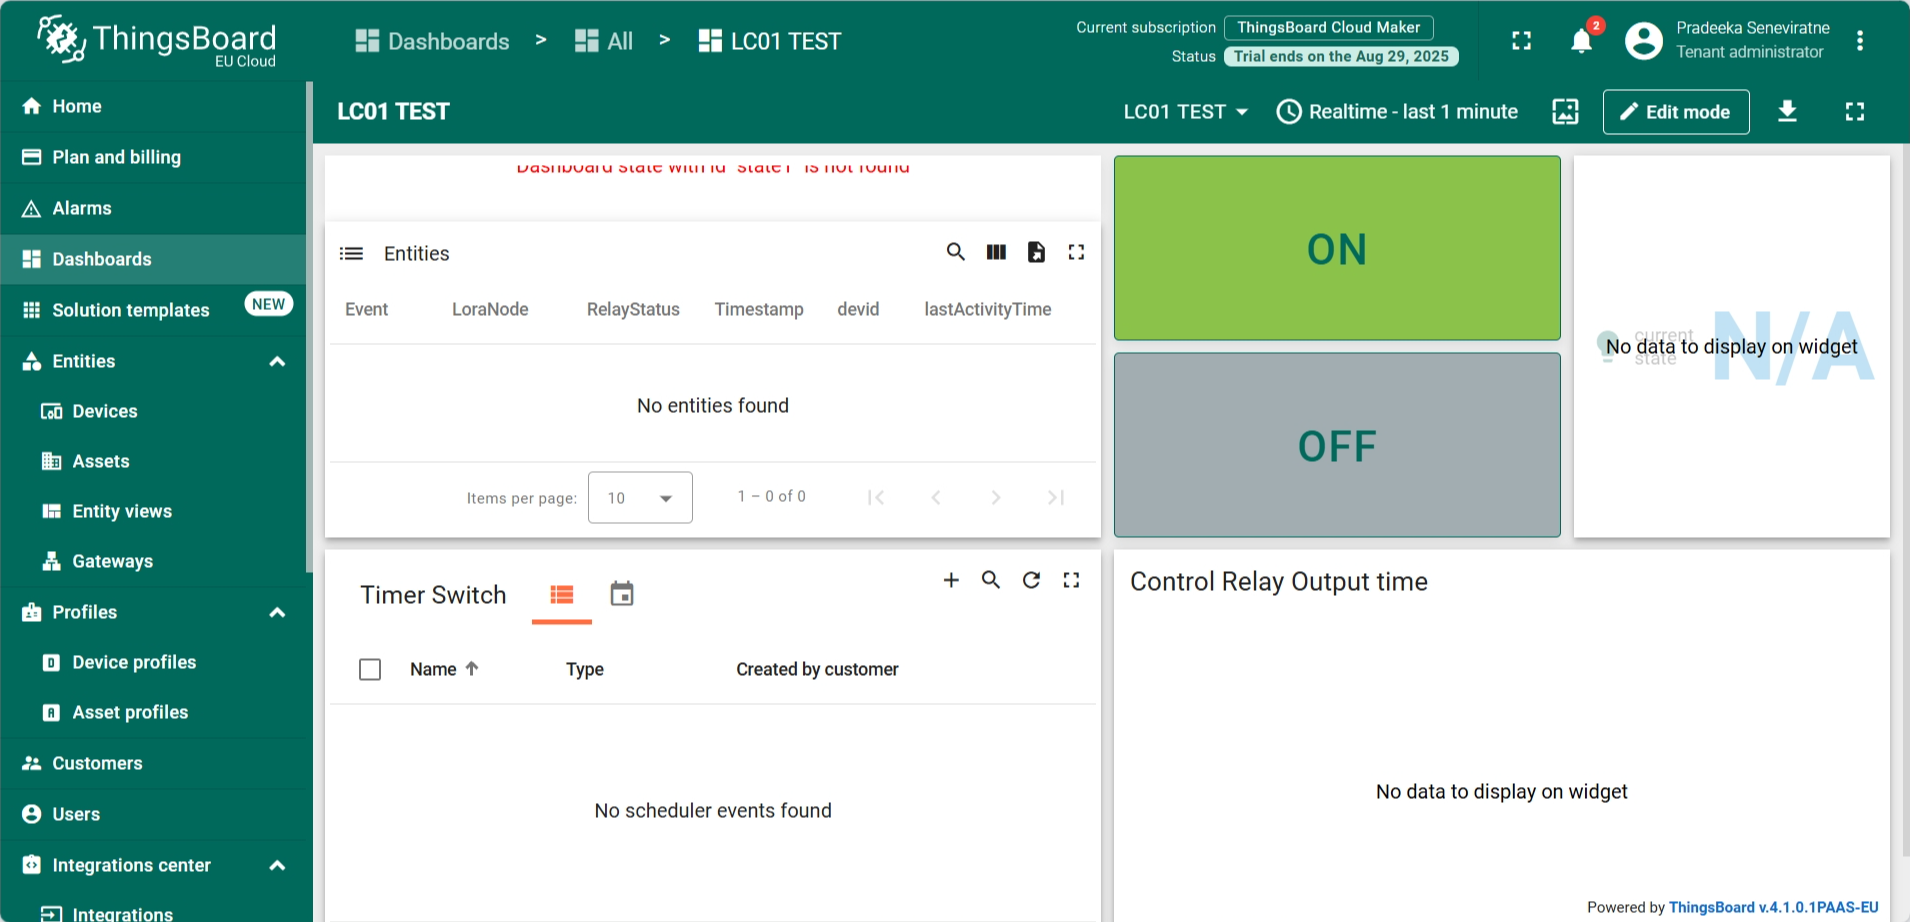Open the LC01 TEST state dropdown

pos(1186,112)
